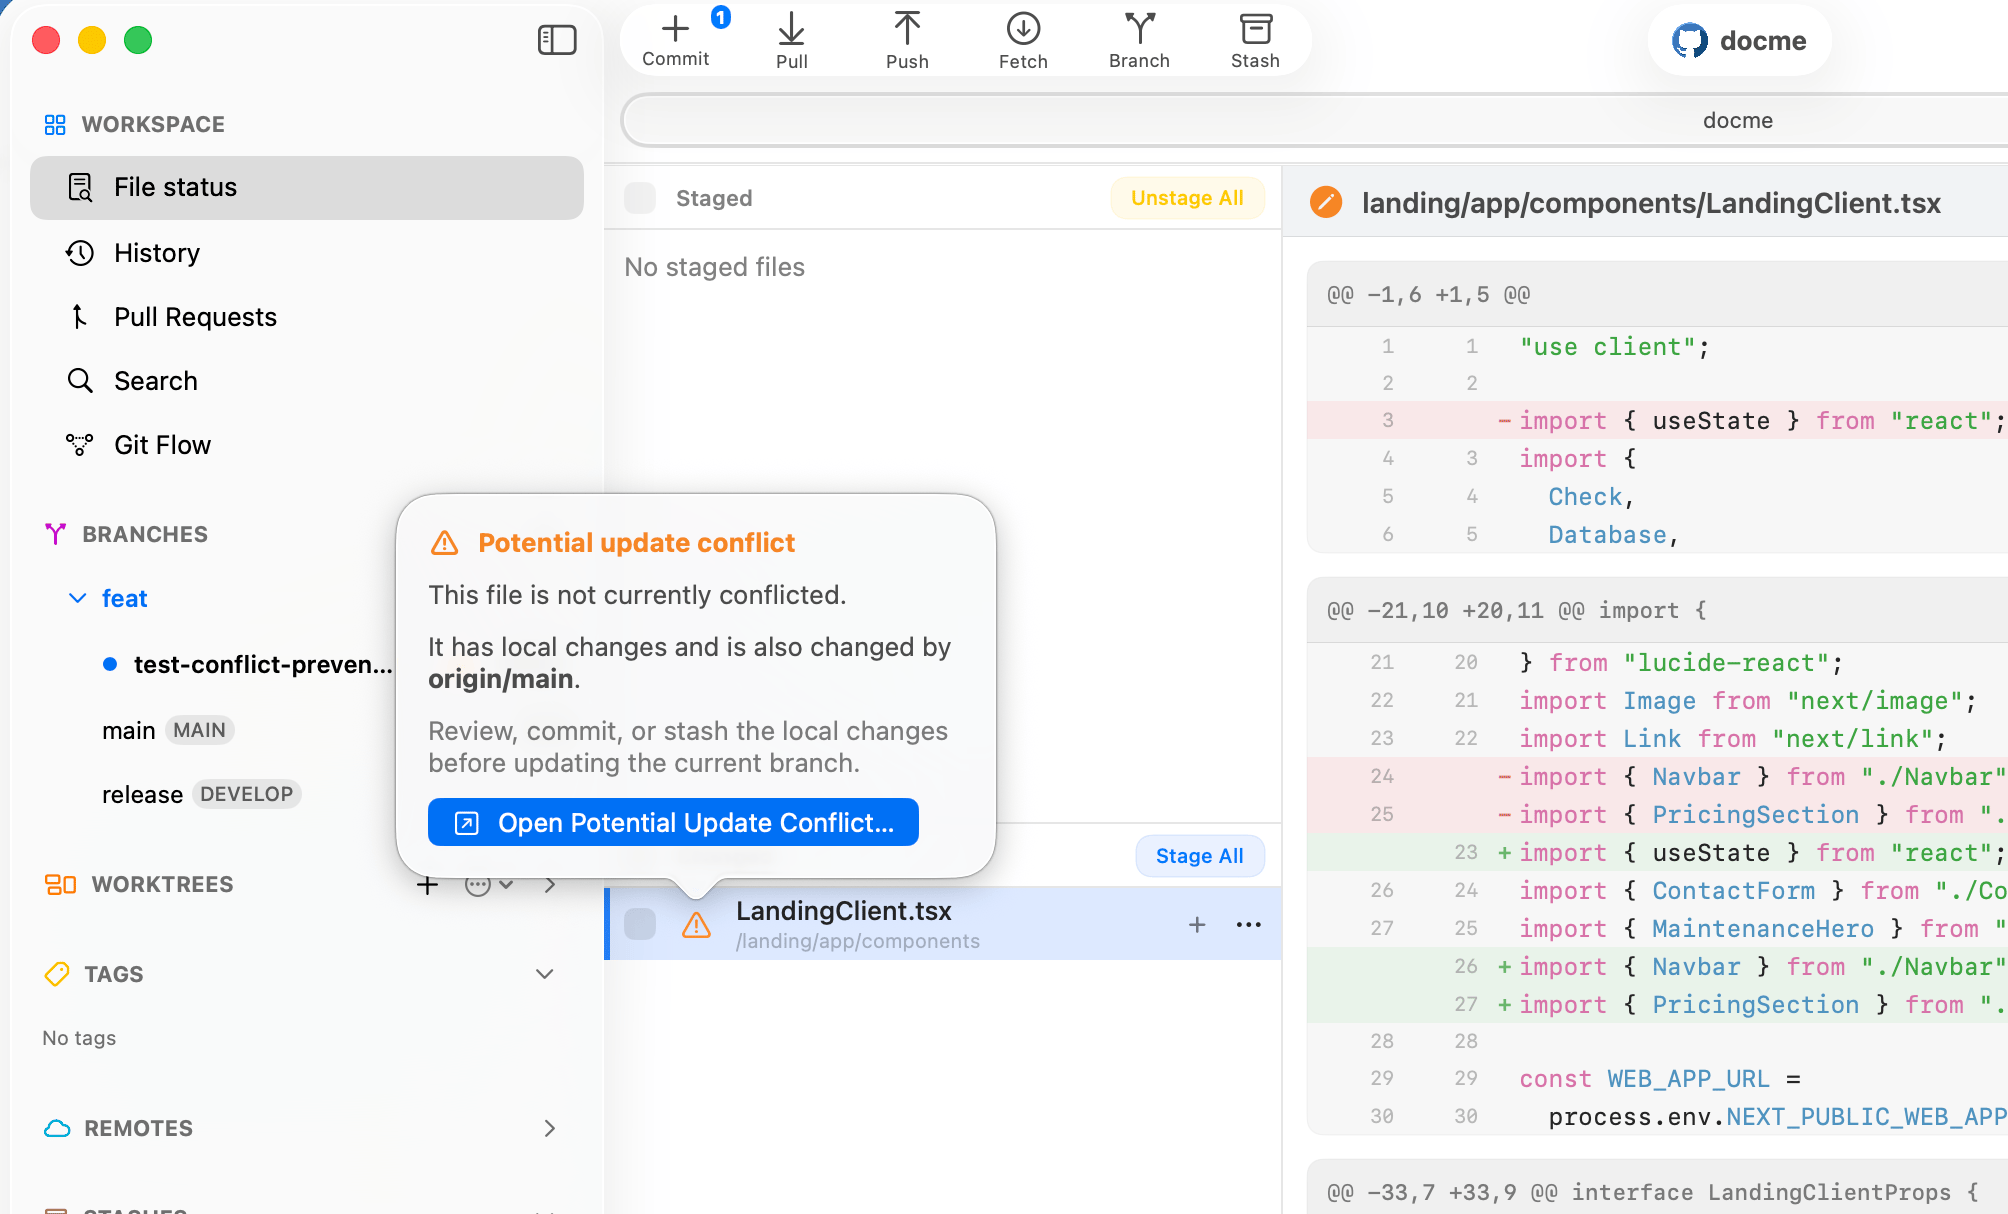Image resolution: width=2008 pixels, height=1214 pixels.
Task: Click the No staged files text
Action: coord(714,267)
